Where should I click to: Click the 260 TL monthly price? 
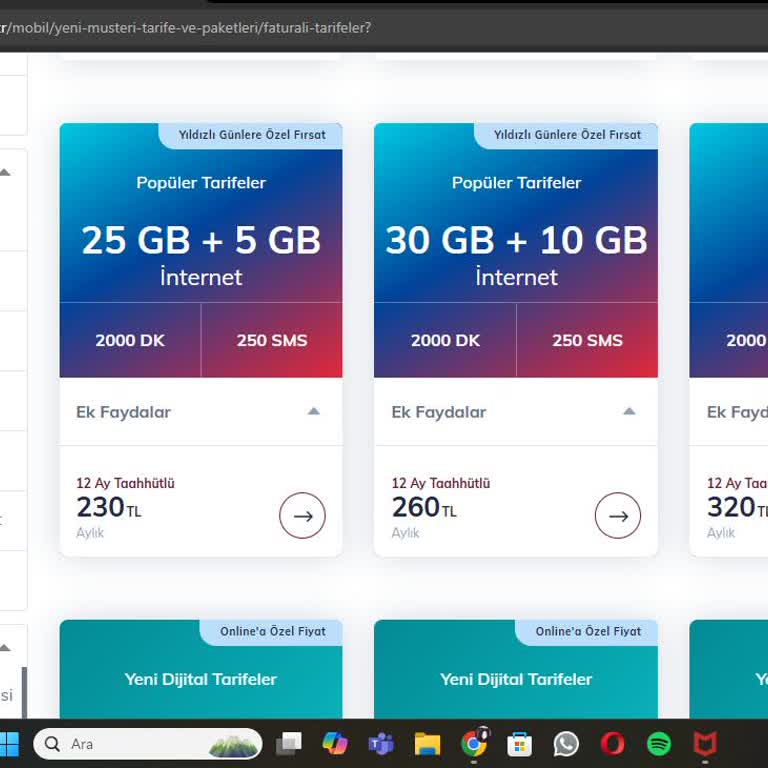point(424,507)
